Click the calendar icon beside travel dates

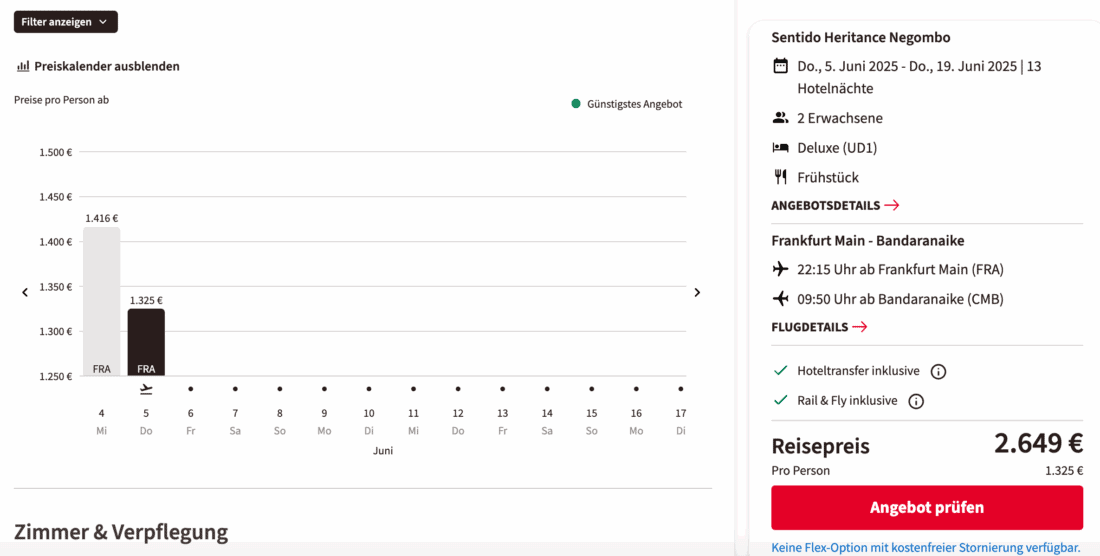pos(781,66)
